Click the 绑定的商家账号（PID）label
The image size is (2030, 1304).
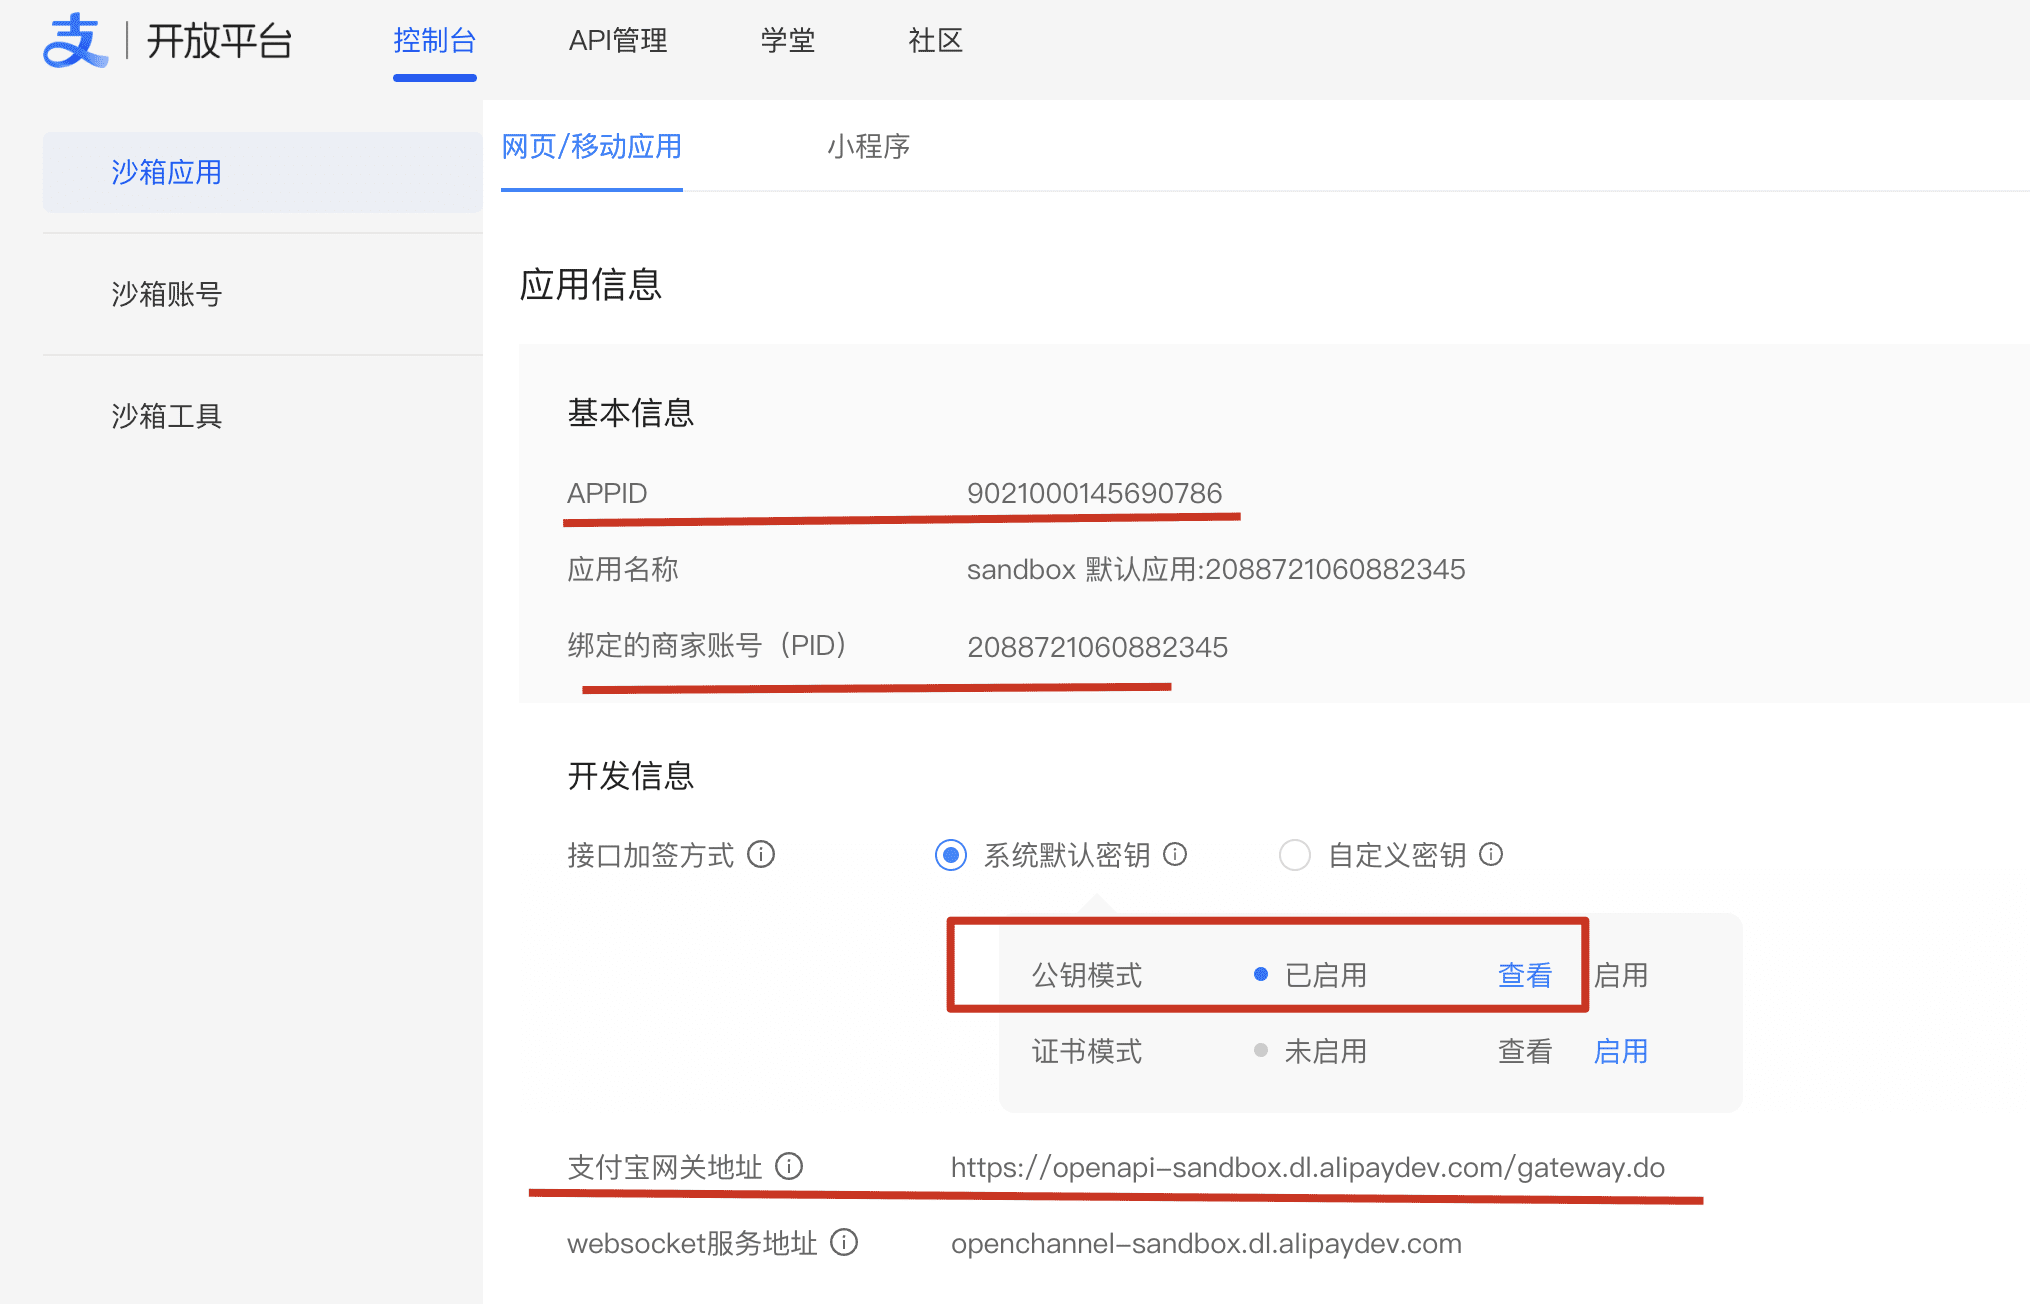click(x=707, y=645)
